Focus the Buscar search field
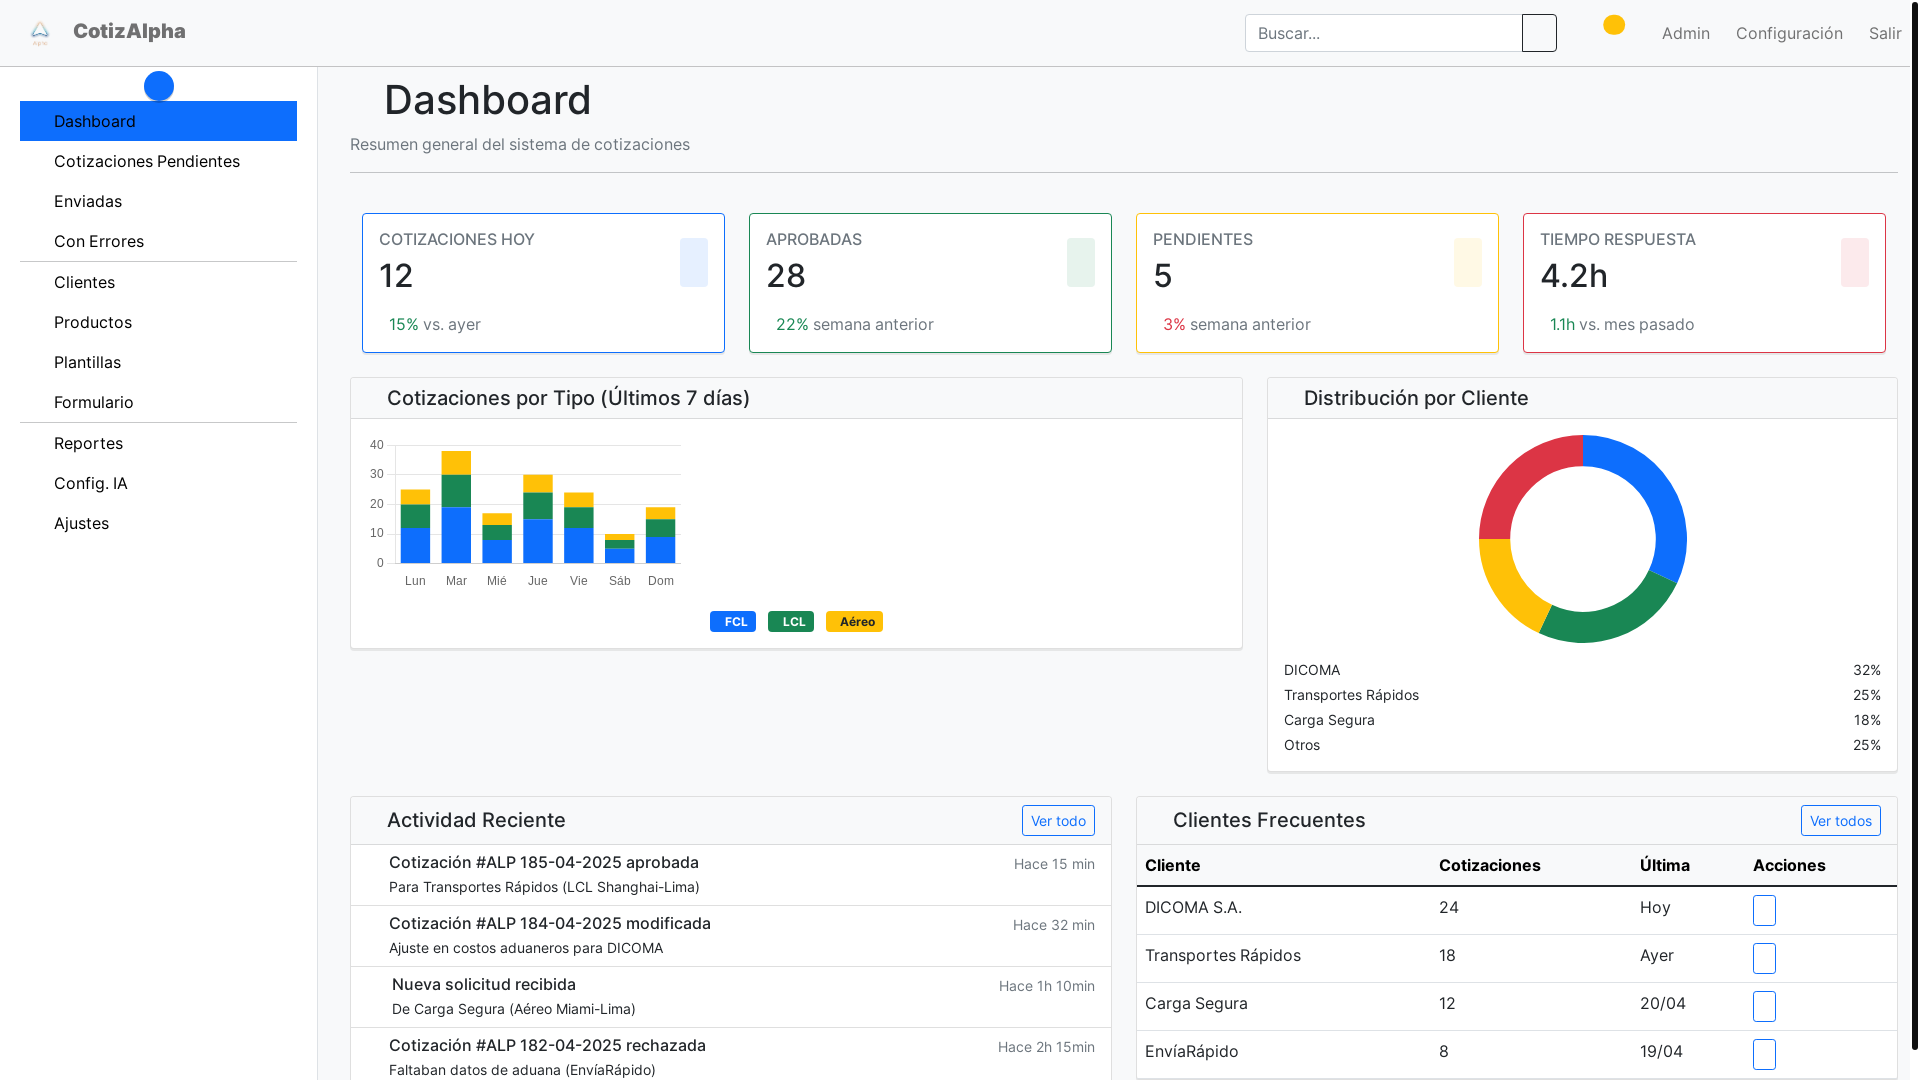 tap(1383, 33)
